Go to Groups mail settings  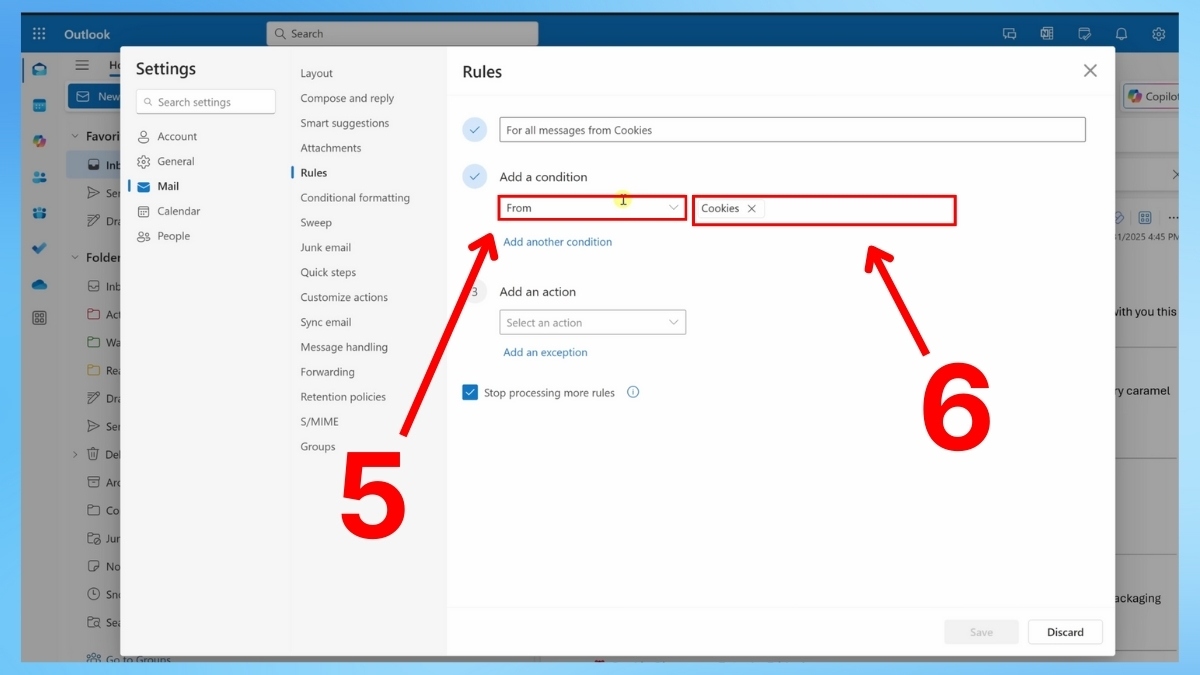(318, 447)
